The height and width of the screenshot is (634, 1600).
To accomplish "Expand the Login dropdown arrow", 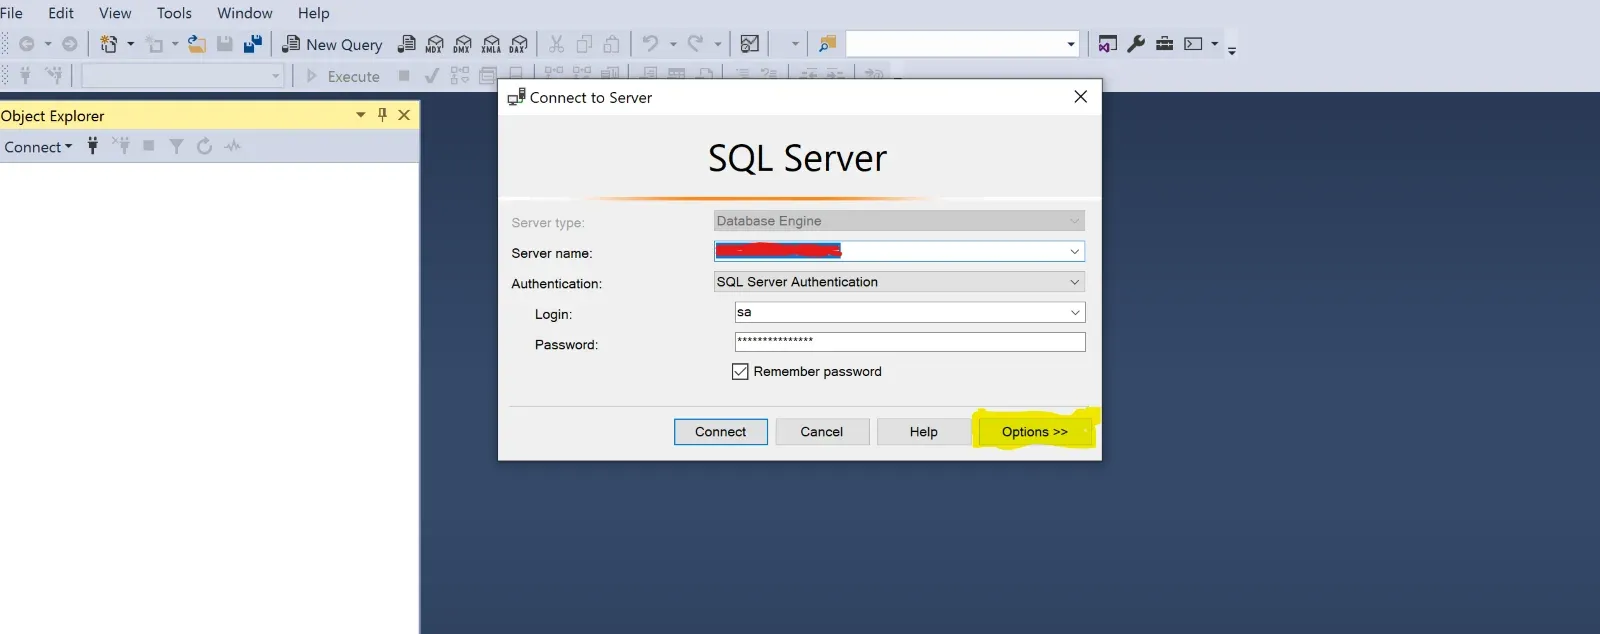I will [x=1075, y=312].
